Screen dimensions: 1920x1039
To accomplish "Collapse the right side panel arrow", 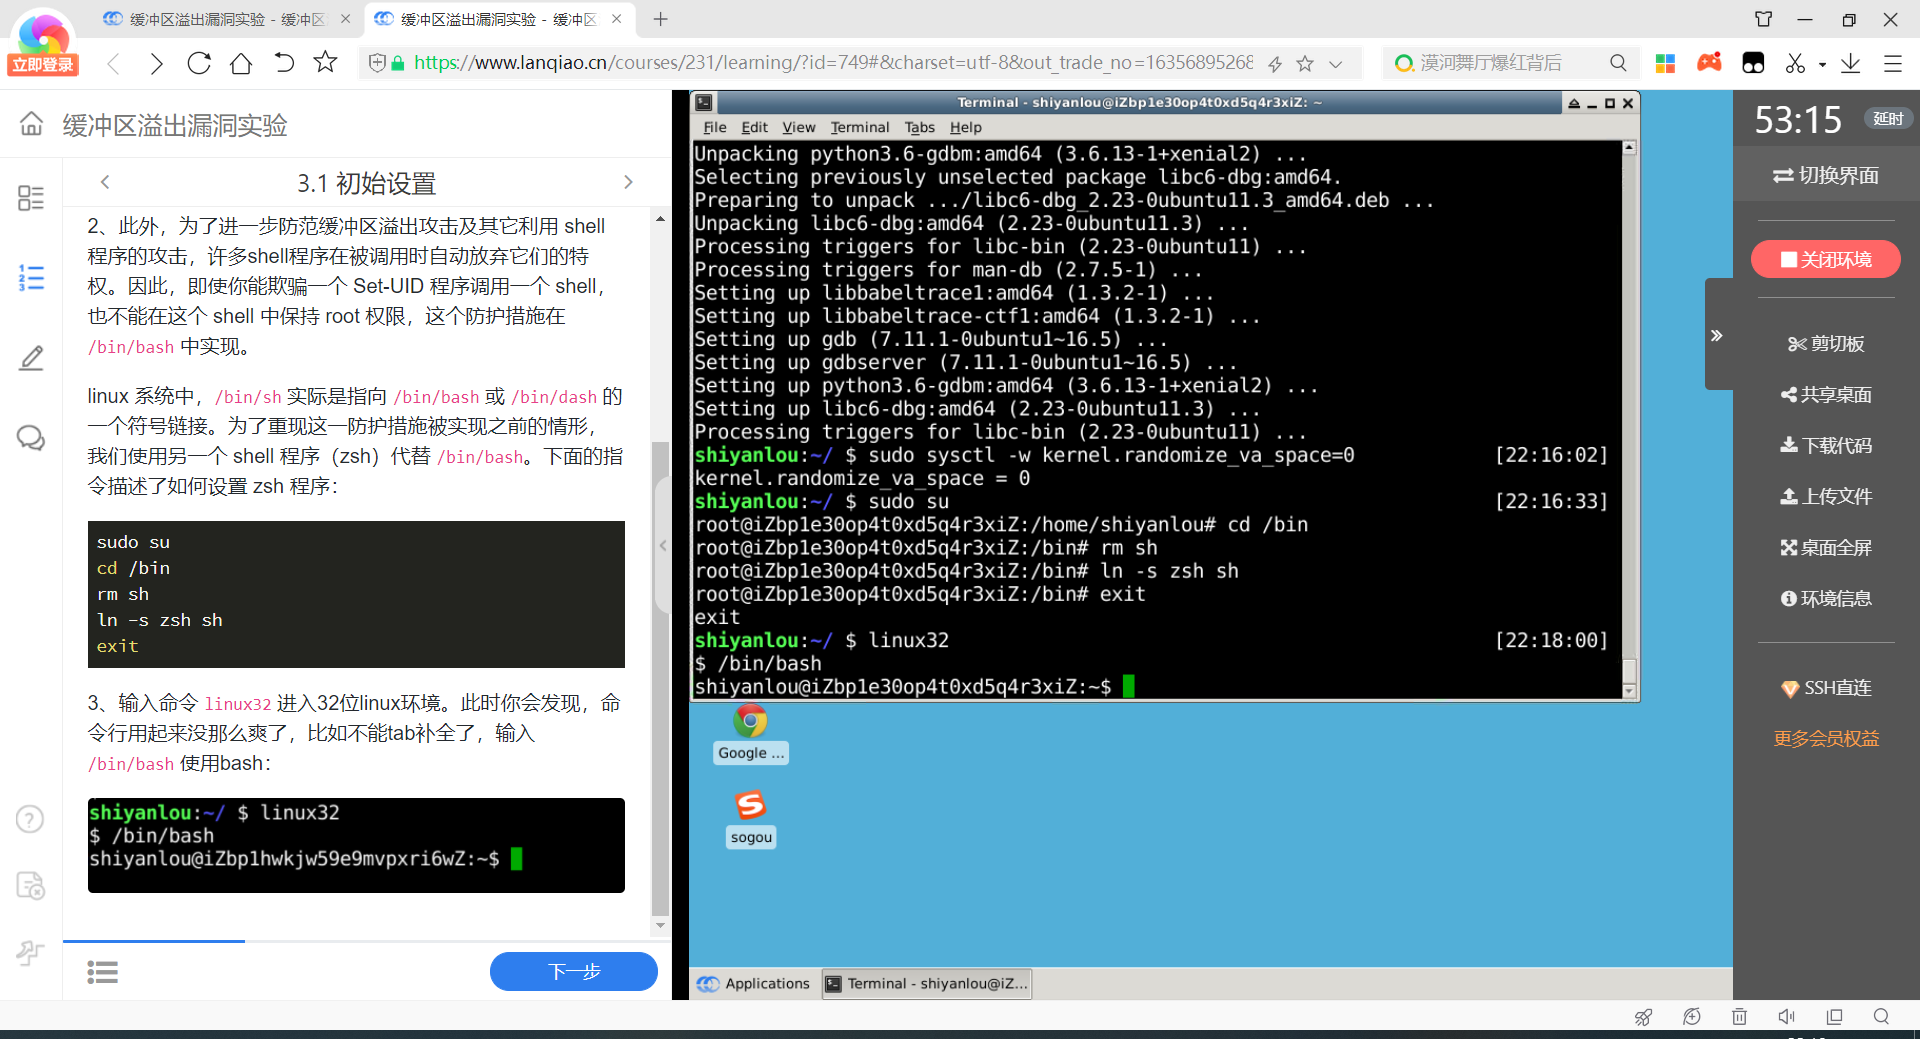I will coord(1716,335).
